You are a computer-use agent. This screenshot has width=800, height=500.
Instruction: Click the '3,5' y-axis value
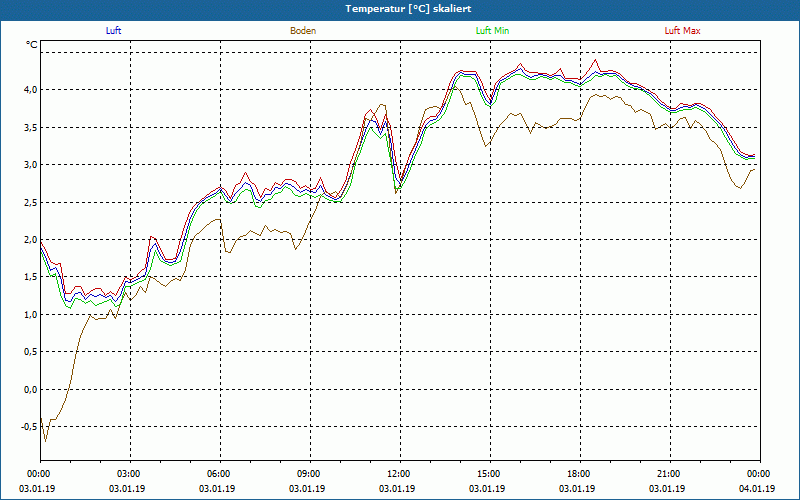[x=31, y=127]
